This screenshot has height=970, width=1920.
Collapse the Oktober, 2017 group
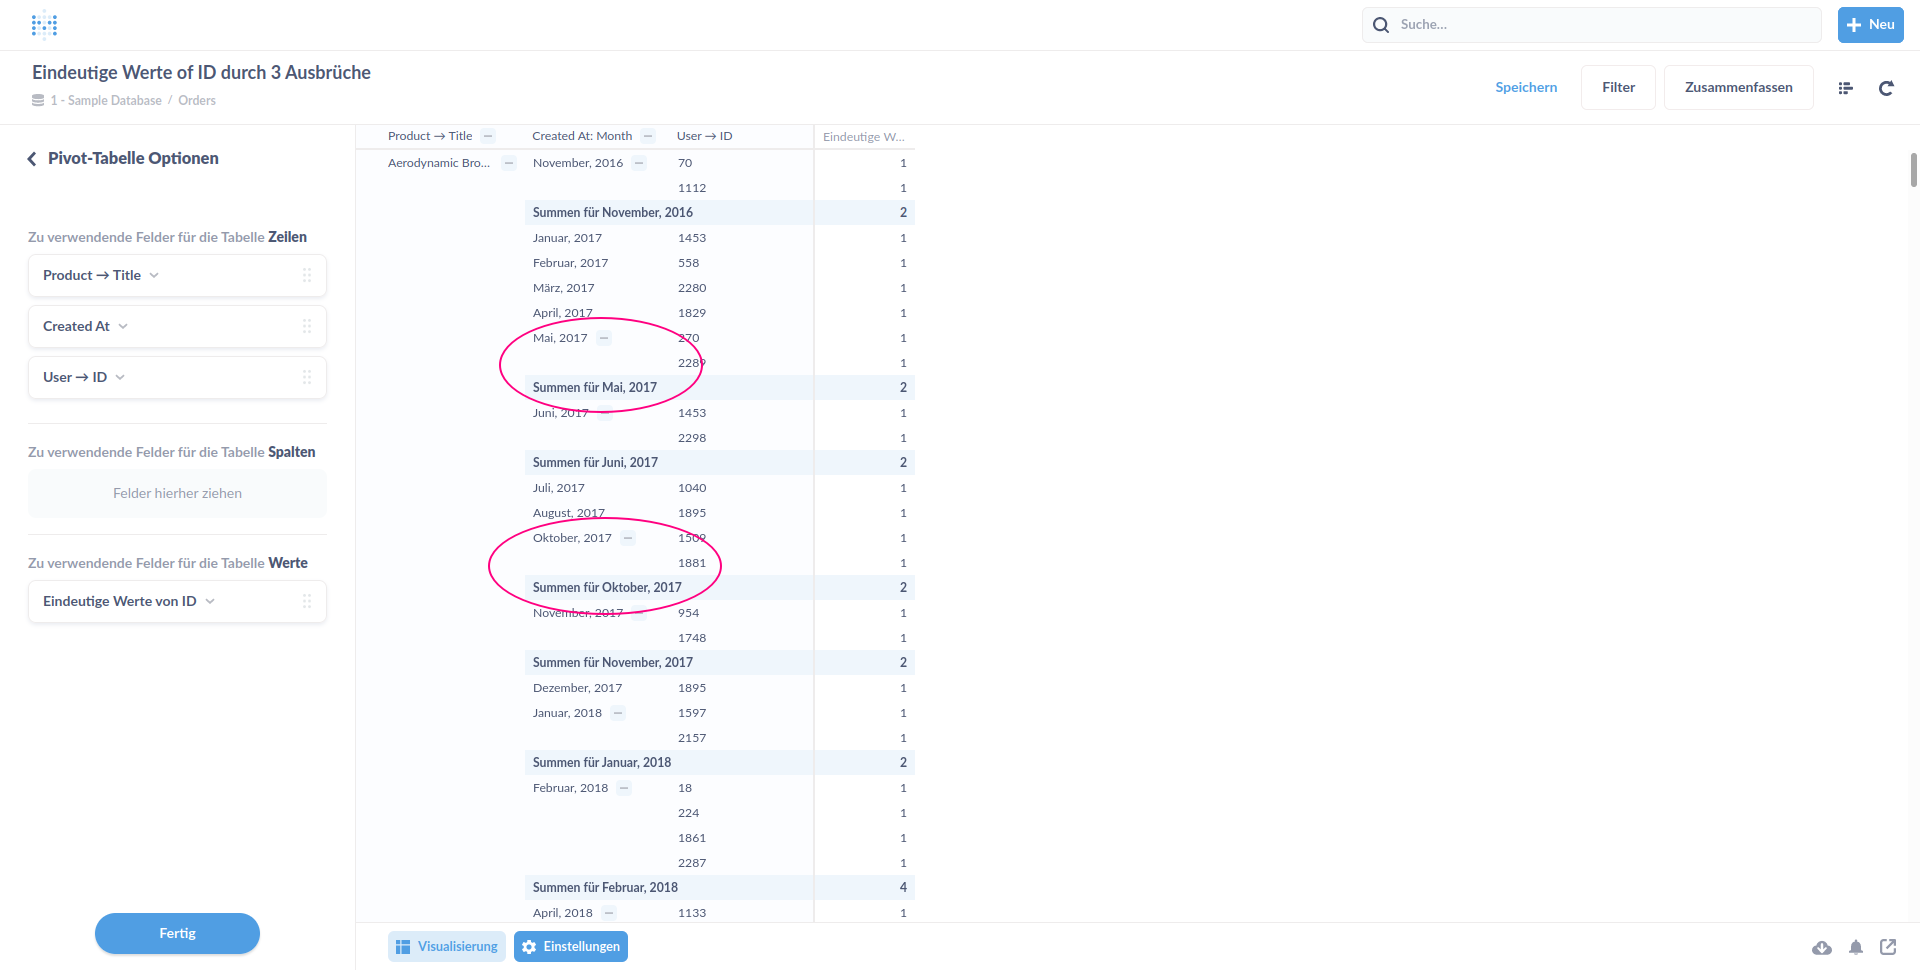(628, 538)
